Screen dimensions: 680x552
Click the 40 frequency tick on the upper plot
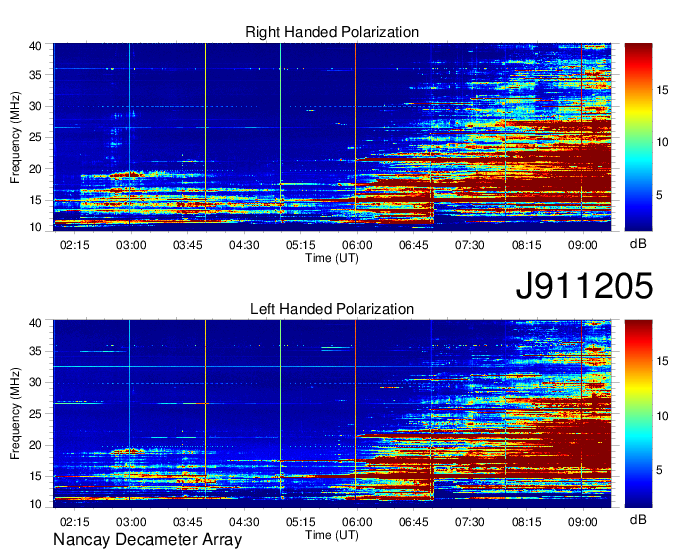tap(36, 46)
